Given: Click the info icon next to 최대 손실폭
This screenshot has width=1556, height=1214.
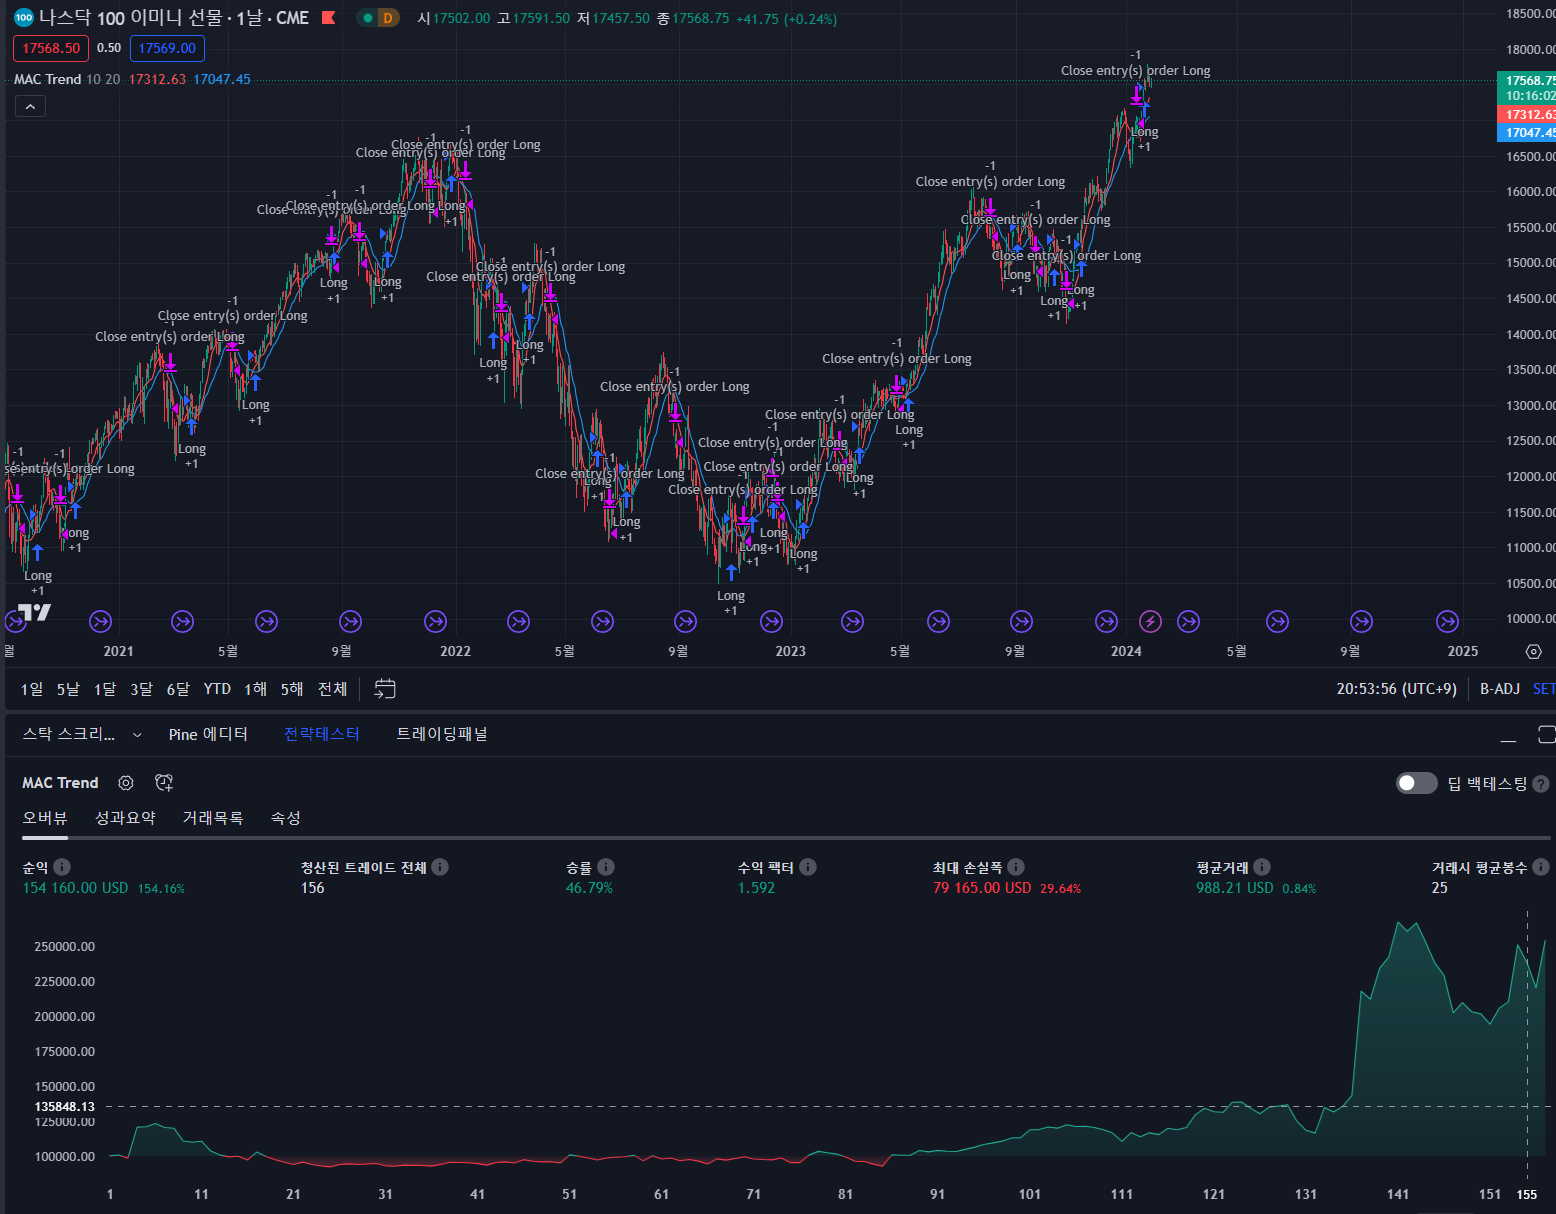Looking at the screenshot, I should (x=1016, y=867).
